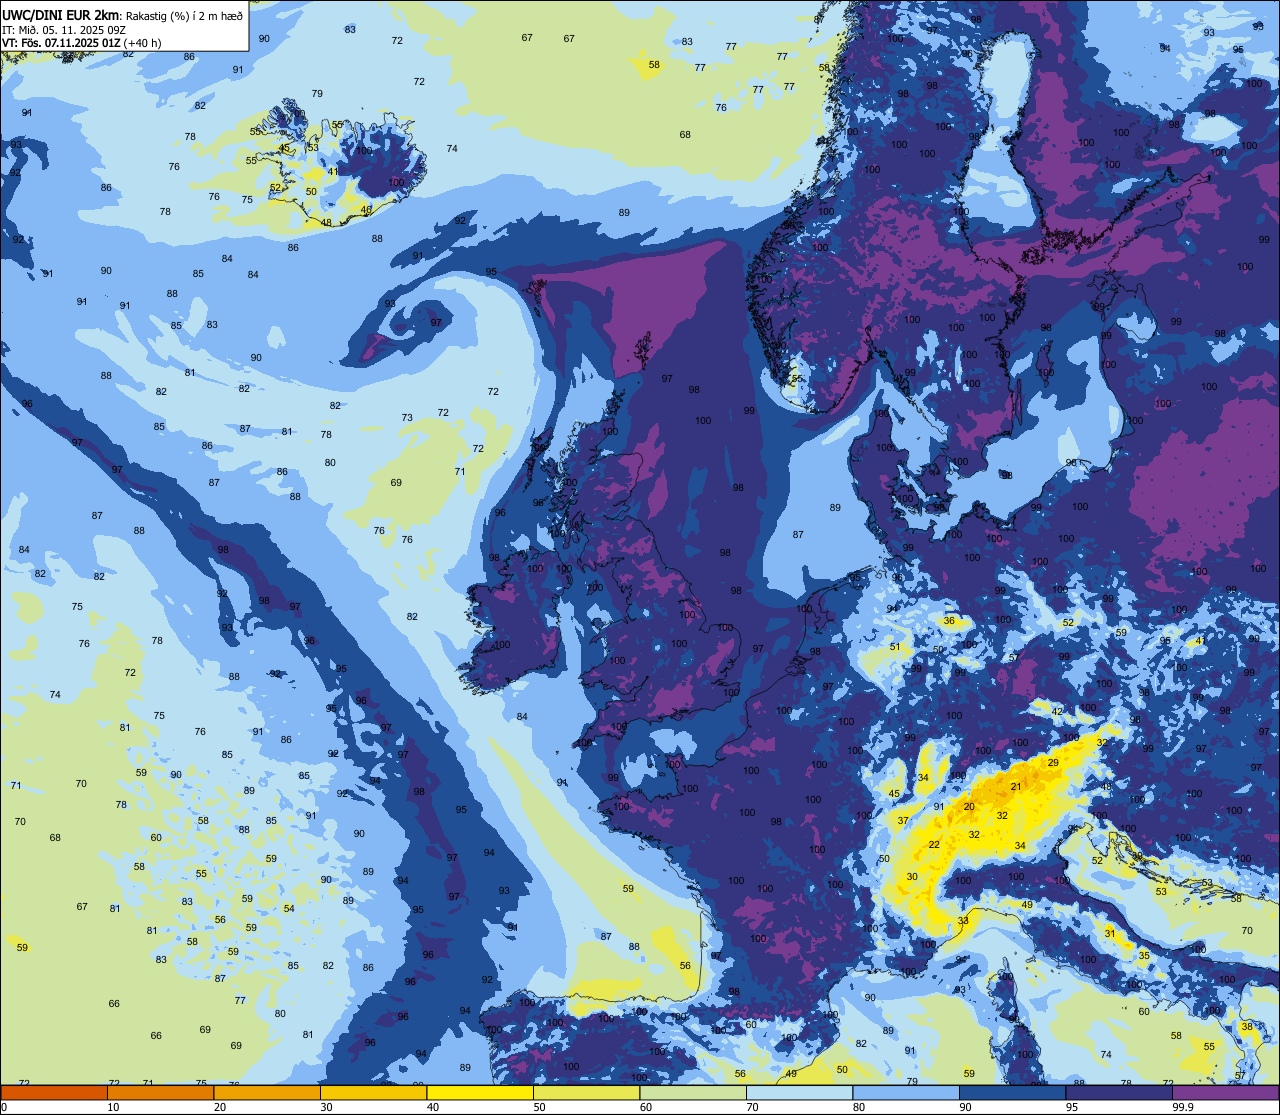The width and height of the screenshot is (1280, 1115).
Task: Click the 80–90 light blue legend segment
Action: [906, 1092]
